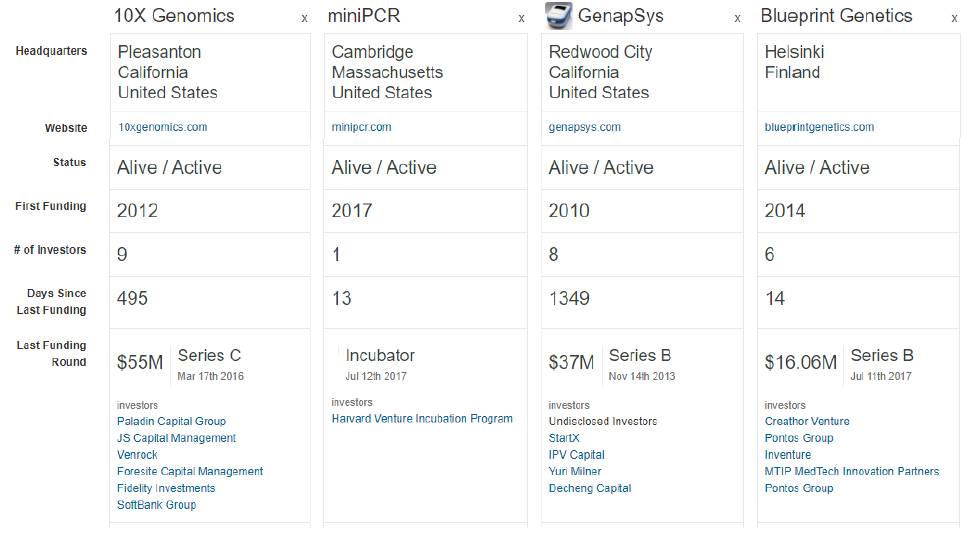Click Paladin Capital Group investor
Viewport: 977px width, 550px height.
tap(171, 421)
